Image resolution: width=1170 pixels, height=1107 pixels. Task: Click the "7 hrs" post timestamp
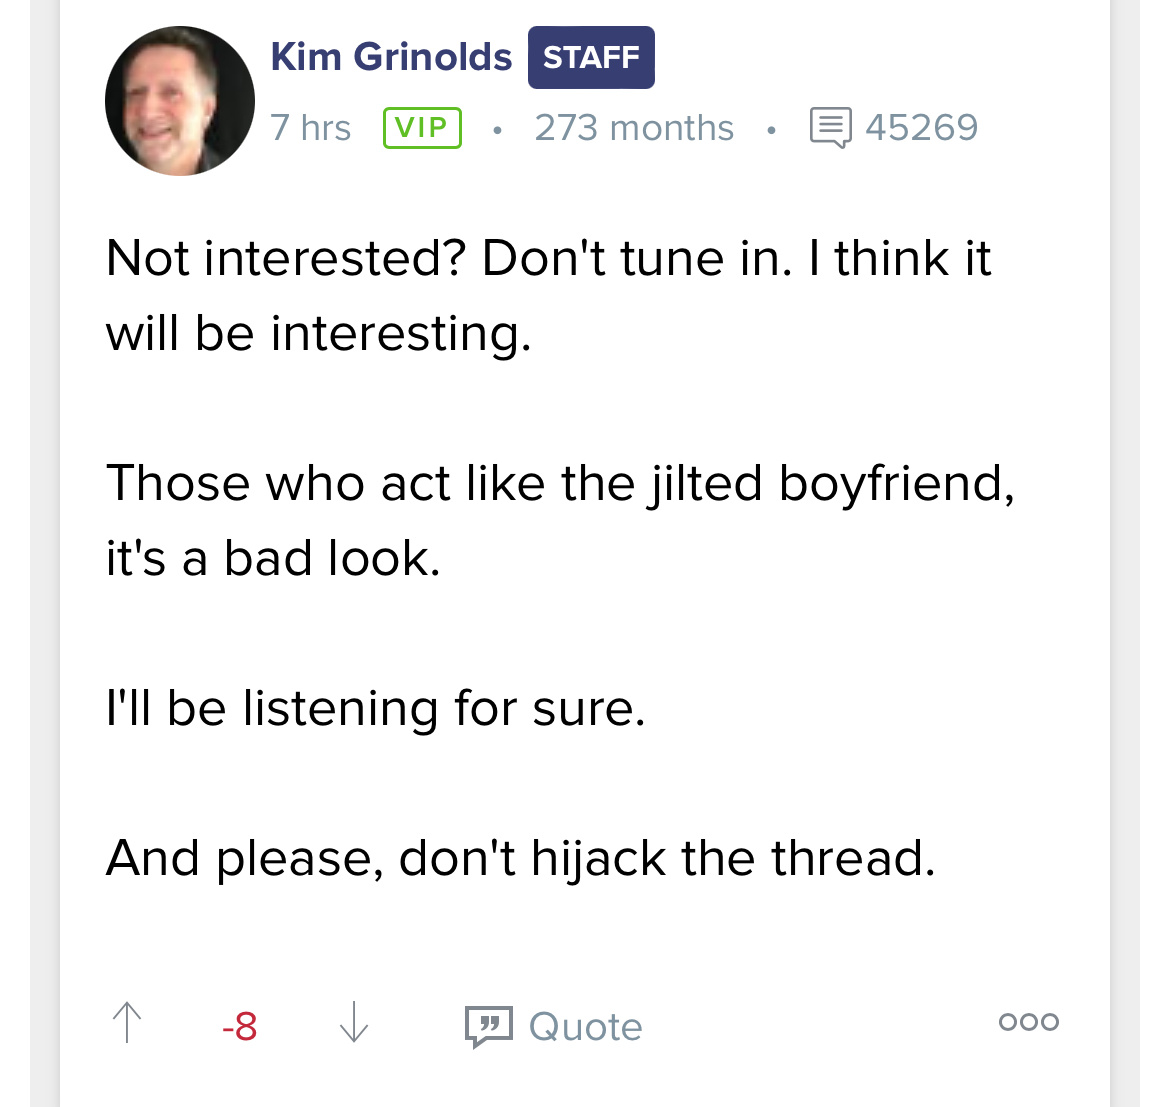tap(310, 127)
